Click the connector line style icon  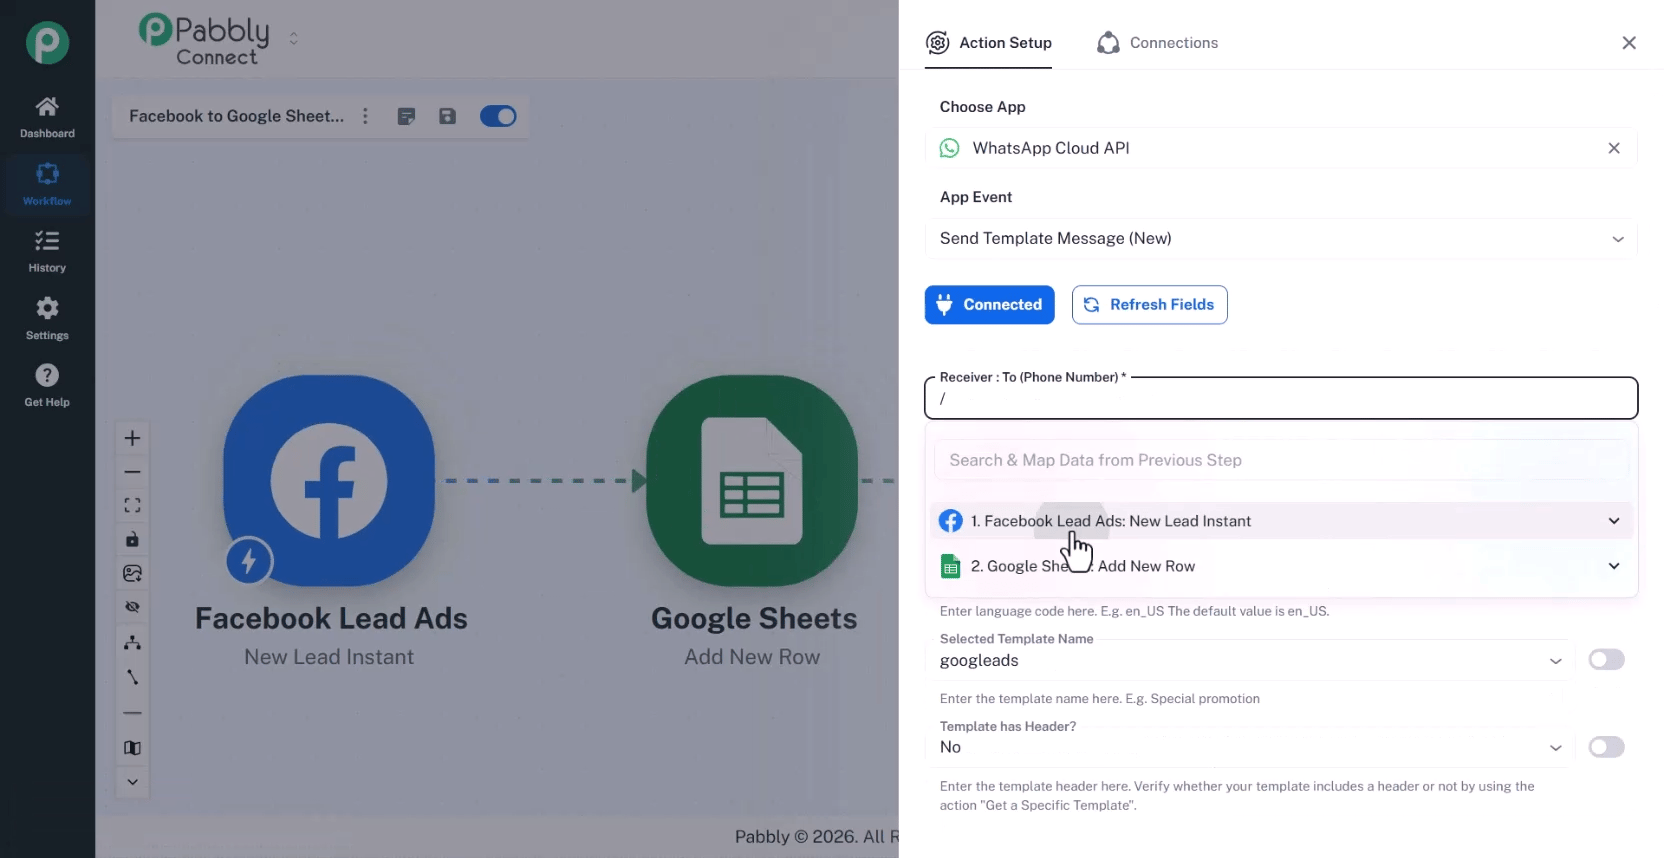pyautogui.click(x=132, y=677)
